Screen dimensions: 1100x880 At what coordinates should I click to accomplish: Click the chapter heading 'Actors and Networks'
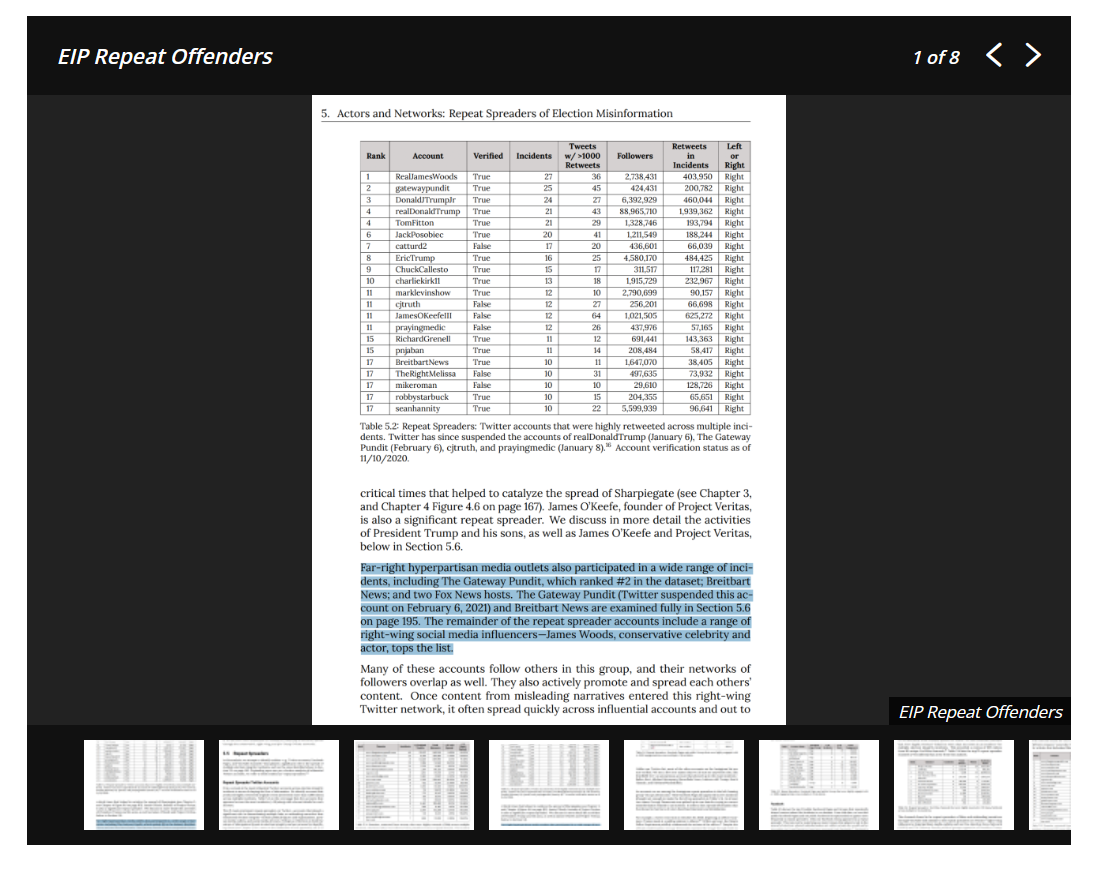pos(497,114)
